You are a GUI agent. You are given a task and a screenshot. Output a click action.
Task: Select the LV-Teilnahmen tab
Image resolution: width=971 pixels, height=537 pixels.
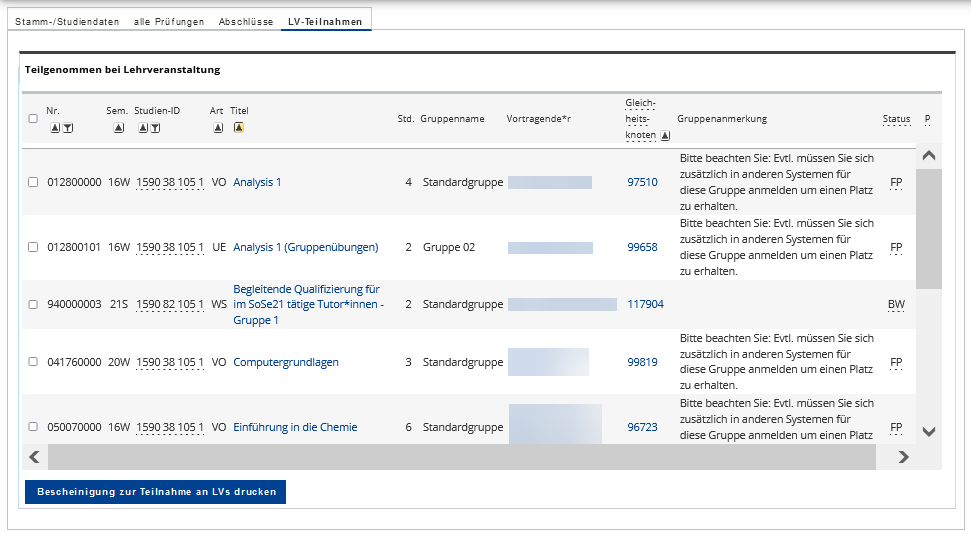(x=325, y=22)
